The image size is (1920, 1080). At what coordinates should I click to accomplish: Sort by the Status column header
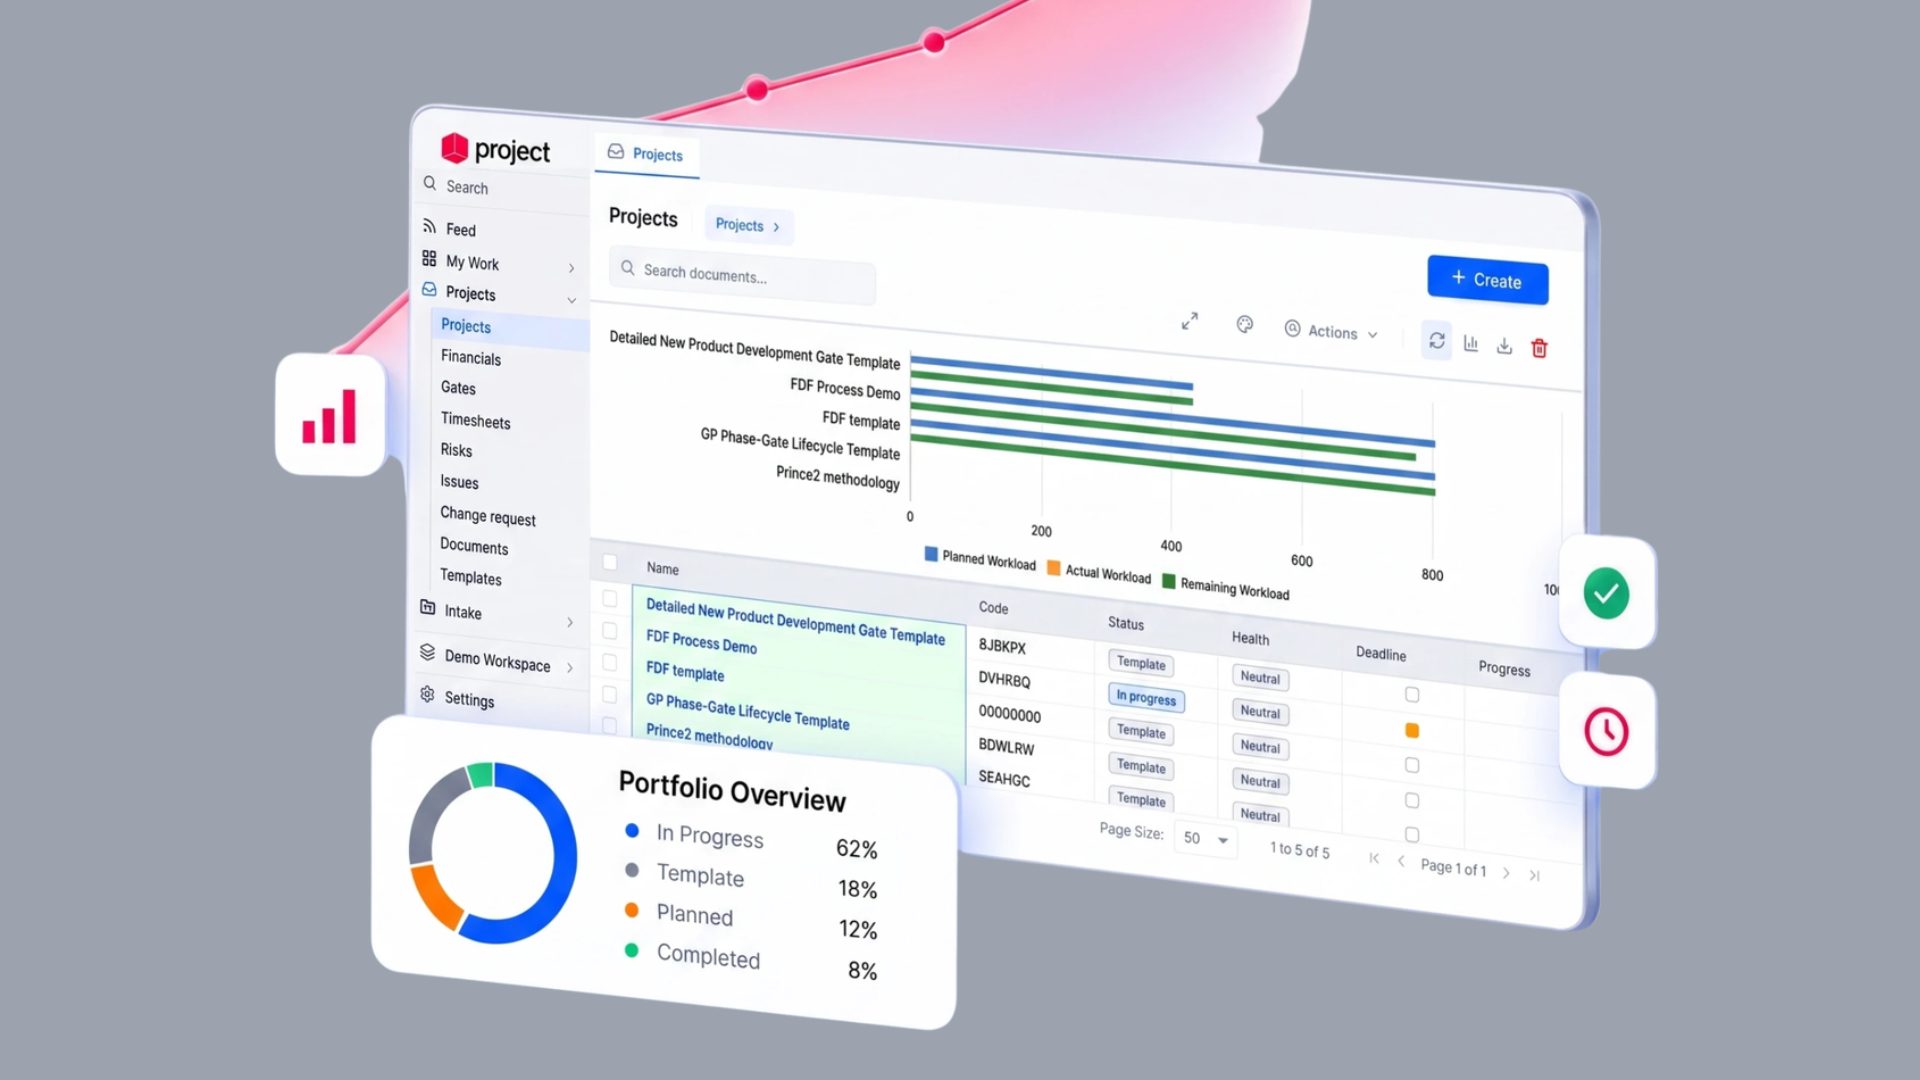[1125, 623]
